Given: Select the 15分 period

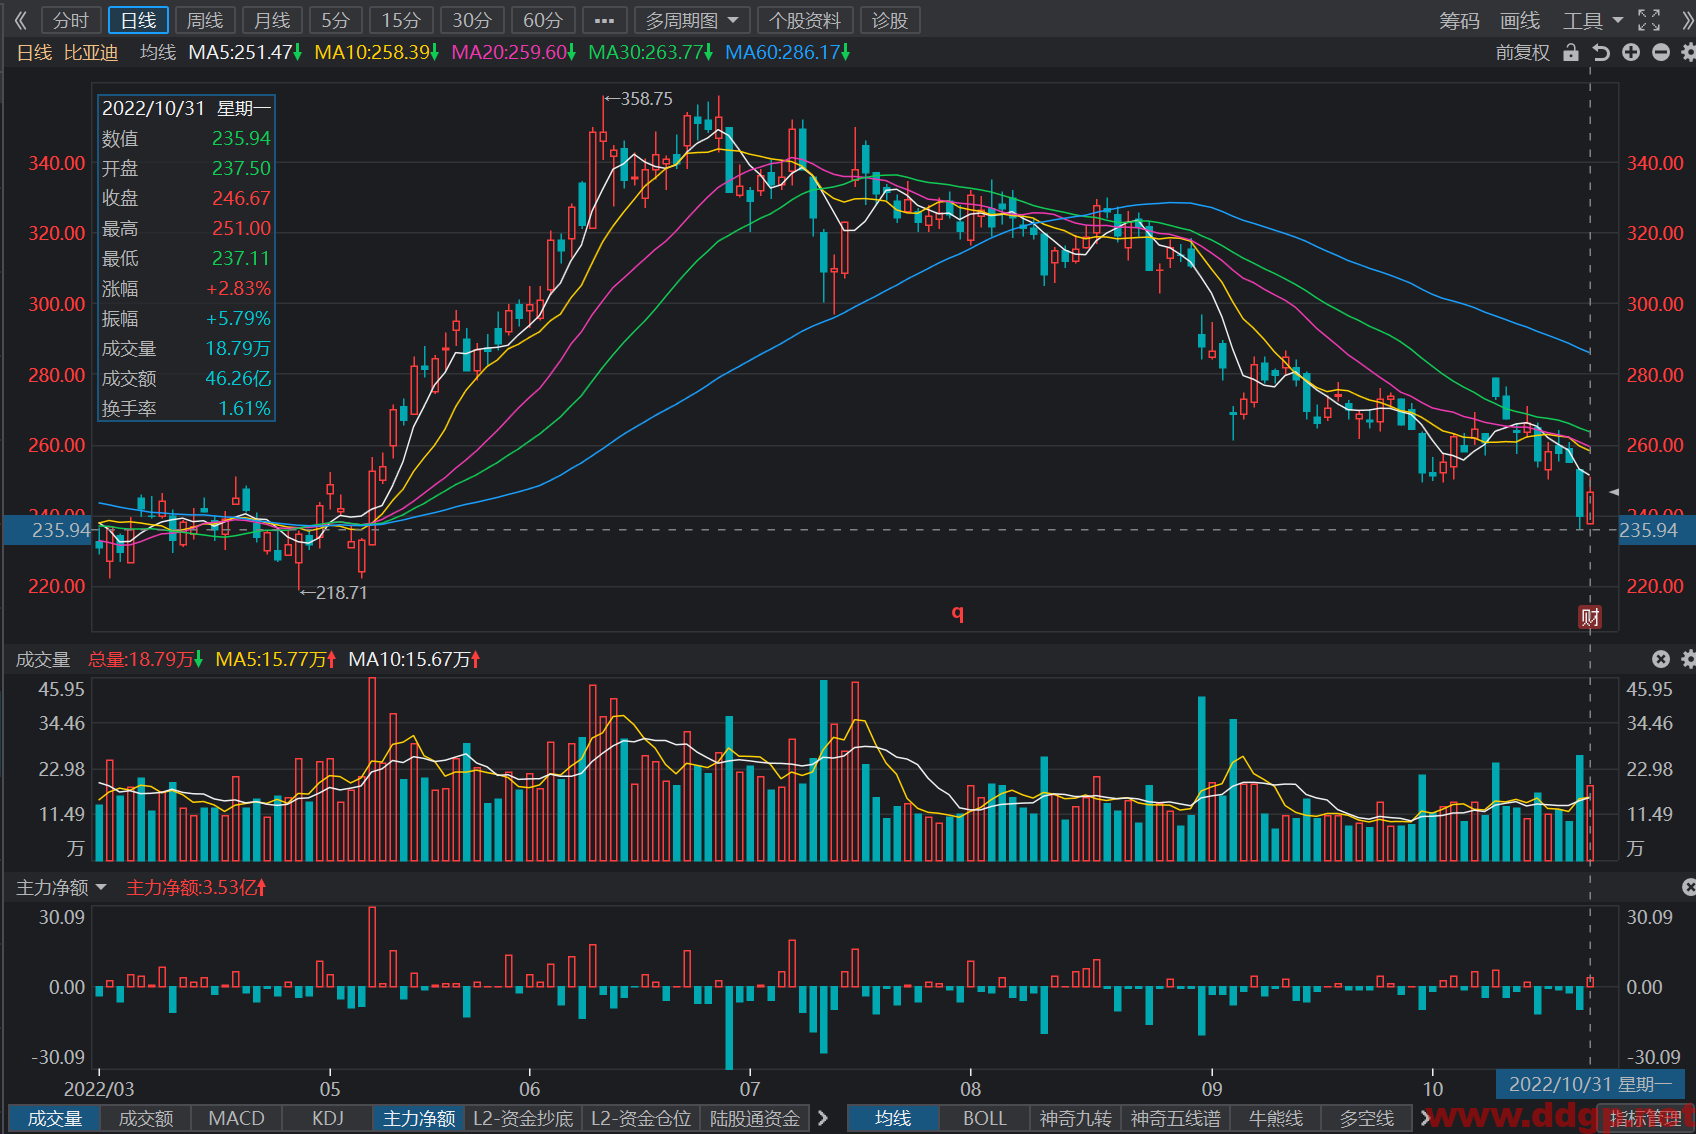Looking at the screenshot, I should [x=401, y=20].
